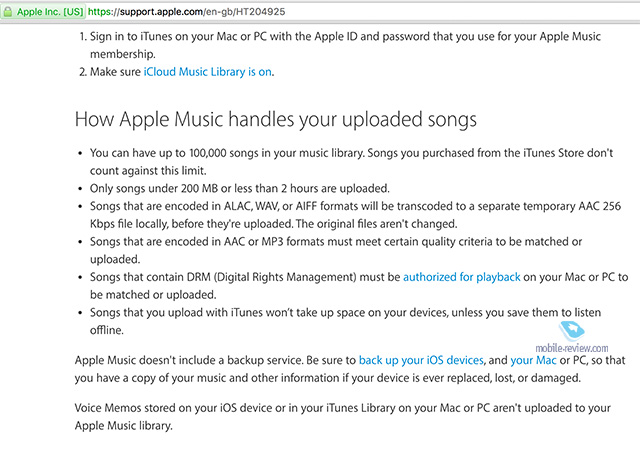Open the authorized for playback link
The height and width of the screenshot is (452, 640).
[x=462, y=277]
